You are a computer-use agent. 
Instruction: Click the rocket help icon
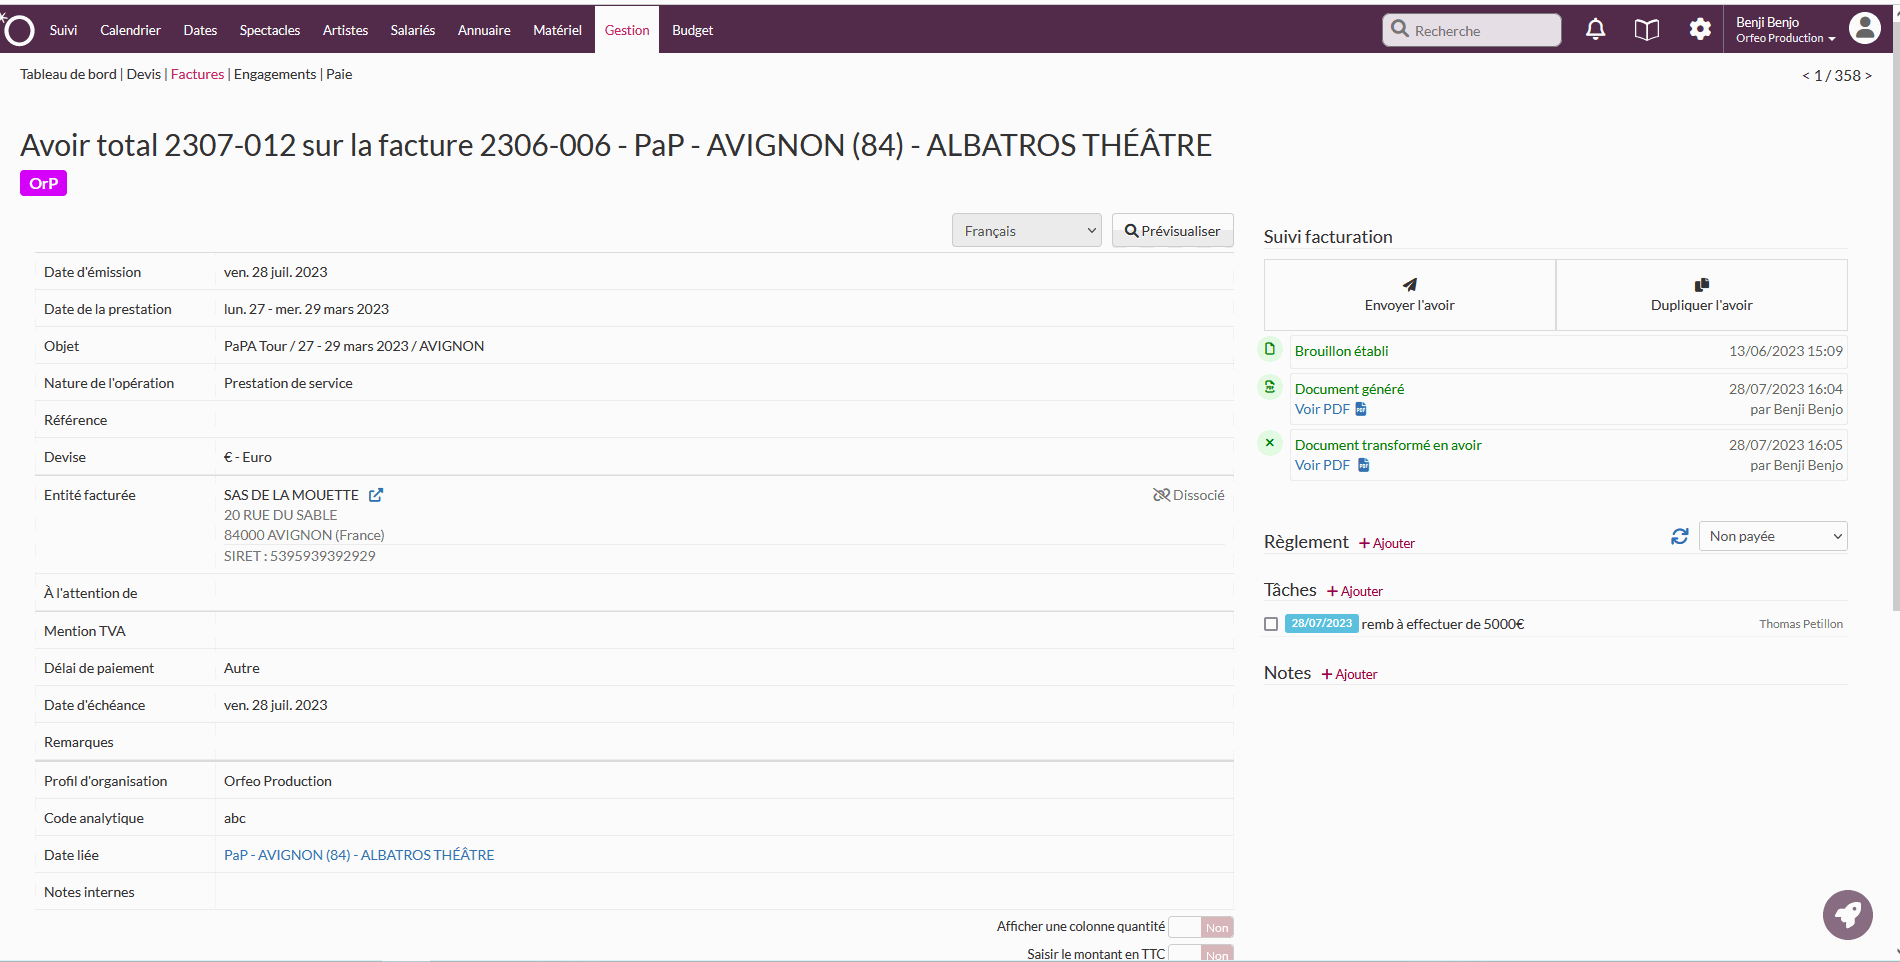point(1847,914)
